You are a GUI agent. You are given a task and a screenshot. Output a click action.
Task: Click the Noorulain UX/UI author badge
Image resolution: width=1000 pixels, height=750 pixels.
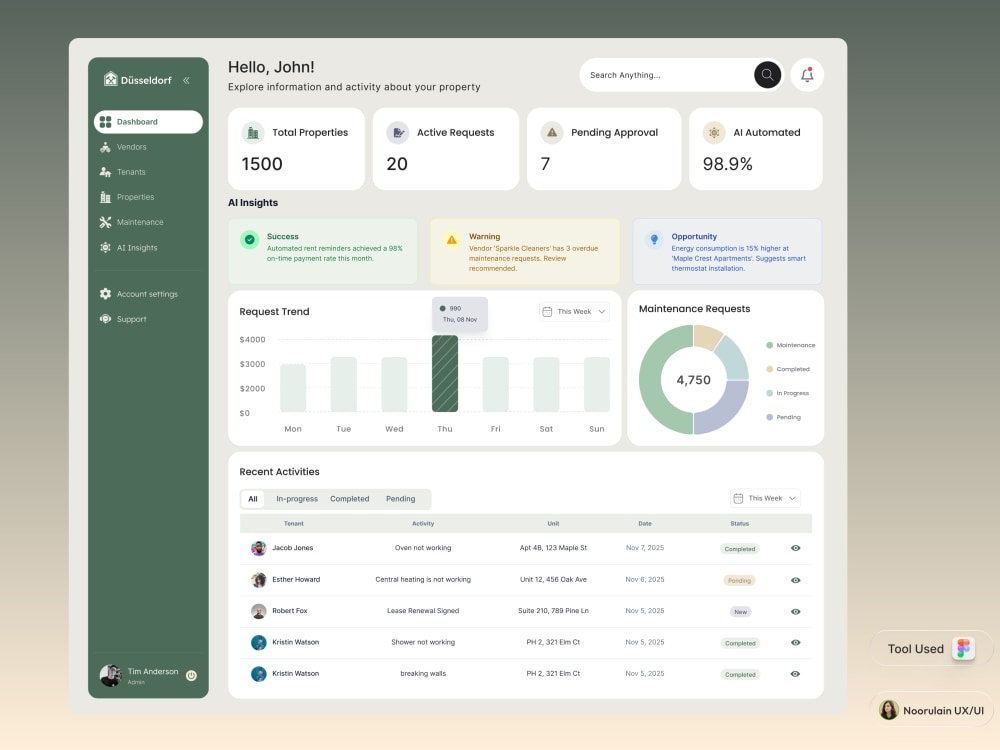(x=931, y=710)
